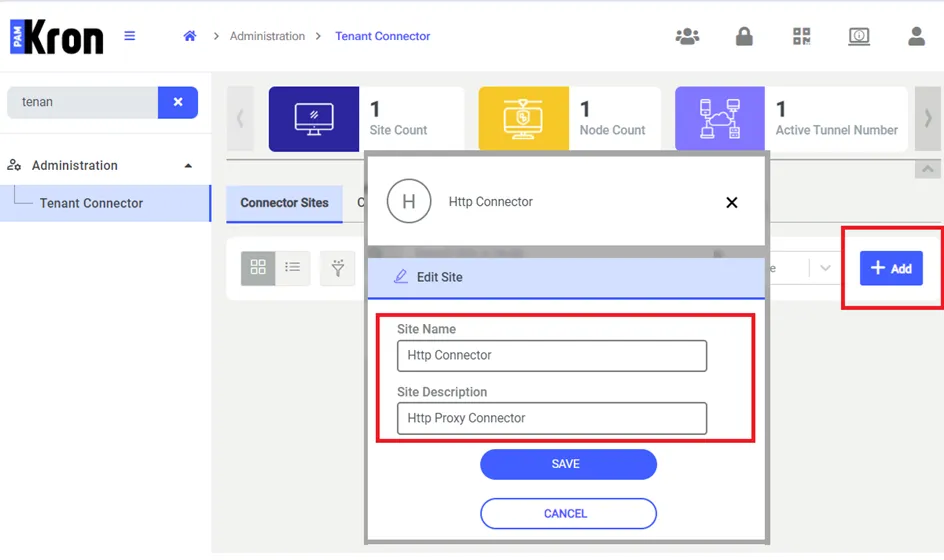
Task: Go to home via breadcrumb icon
Action: pyautogui.click(x=190, y=36)
